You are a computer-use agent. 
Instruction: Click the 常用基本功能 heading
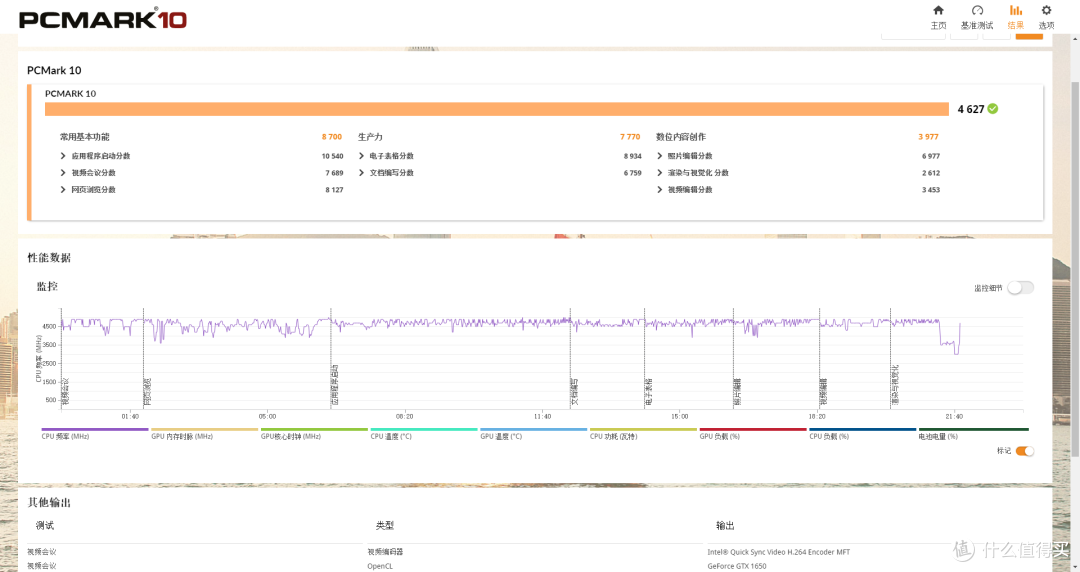click(84, 137)
